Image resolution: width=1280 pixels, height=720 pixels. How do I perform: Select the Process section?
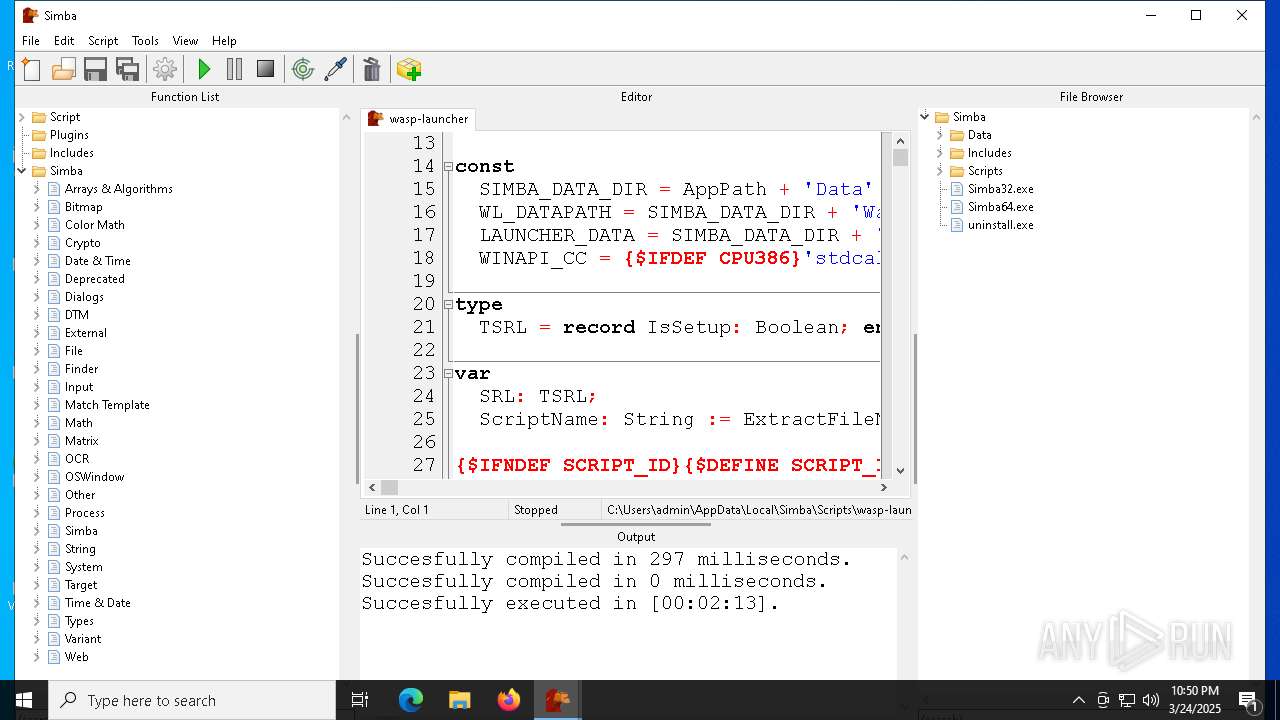85,513
